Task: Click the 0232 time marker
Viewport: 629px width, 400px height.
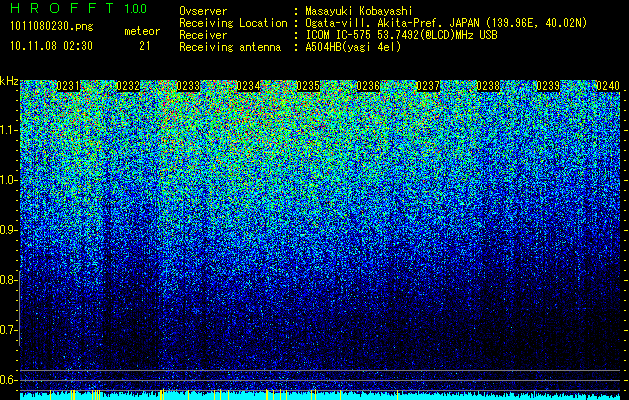Action: (128, 86)
